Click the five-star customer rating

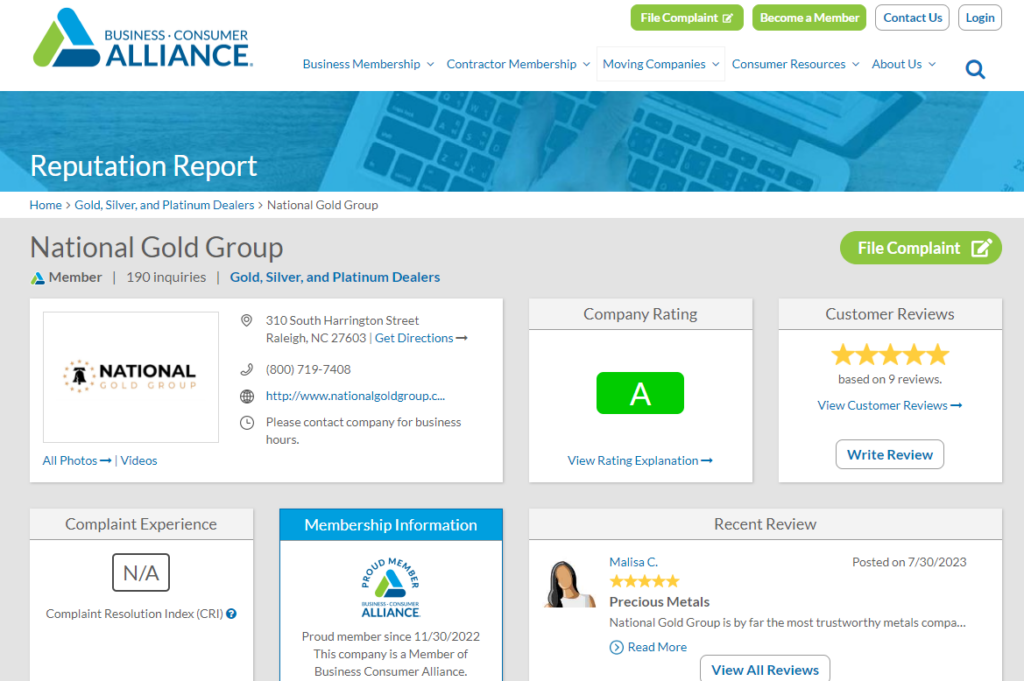(x=889, y=355)
